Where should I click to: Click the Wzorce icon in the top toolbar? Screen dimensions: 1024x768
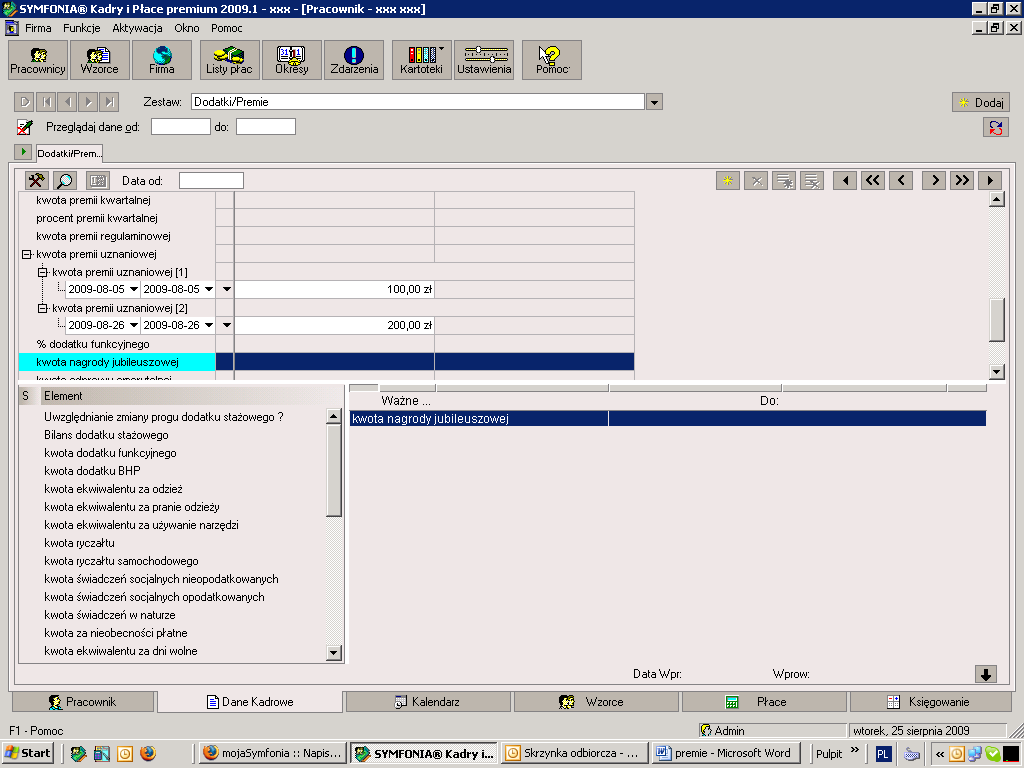click(x=99, y=60)
